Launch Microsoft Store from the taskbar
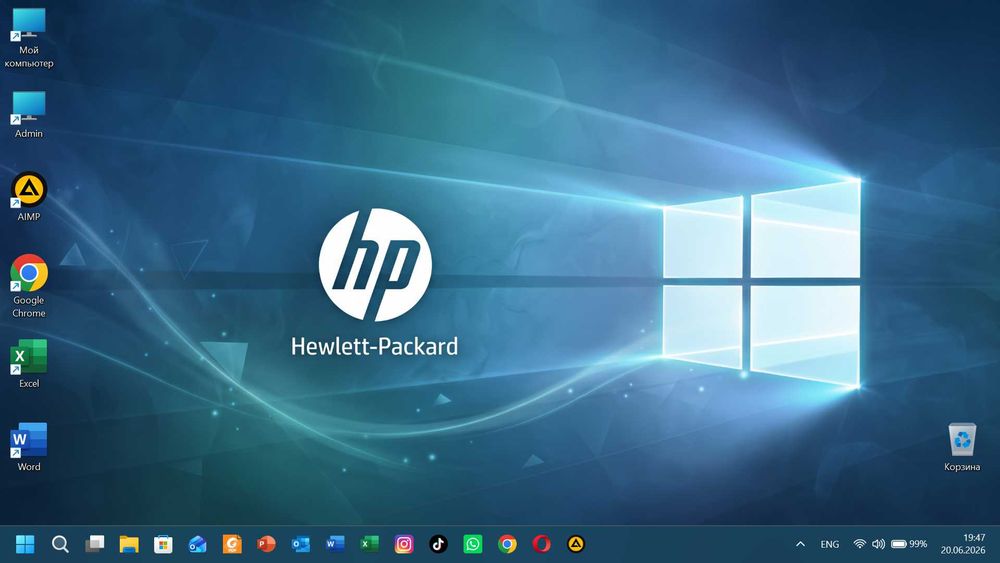This screenshot has height=563, width=1000. (x=163, y=544)
